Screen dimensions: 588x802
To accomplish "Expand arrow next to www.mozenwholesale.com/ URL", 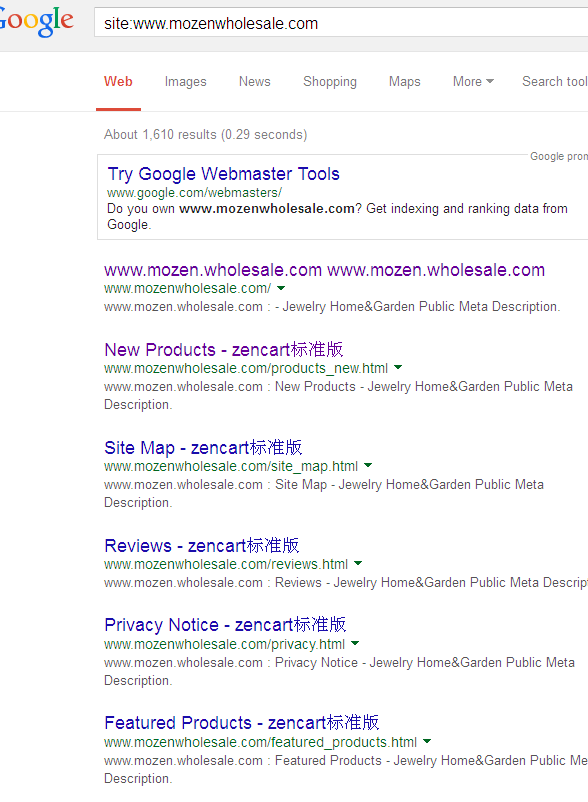I will click(281, 288).
